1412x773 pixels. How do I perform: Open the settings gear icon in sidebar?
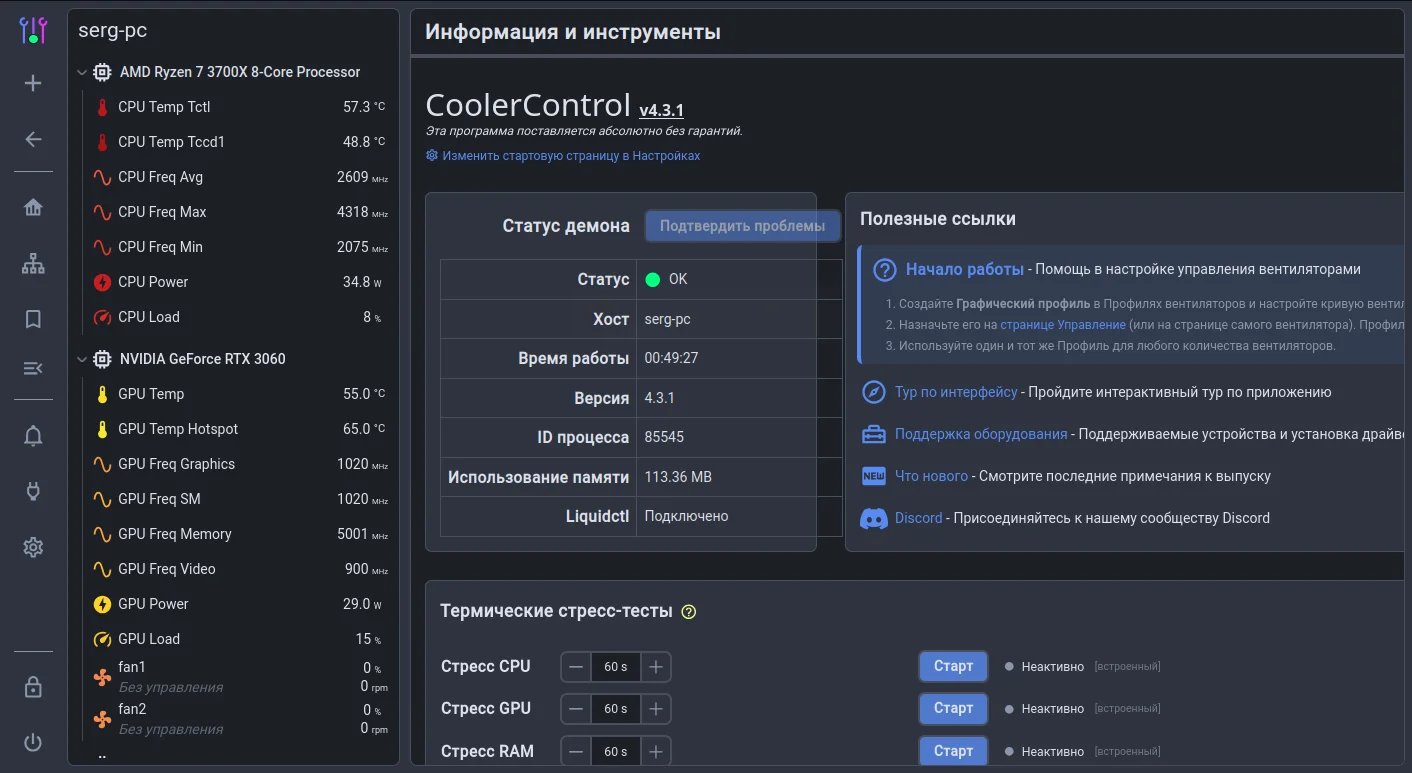pyautogui.click(x=33, y=547)
